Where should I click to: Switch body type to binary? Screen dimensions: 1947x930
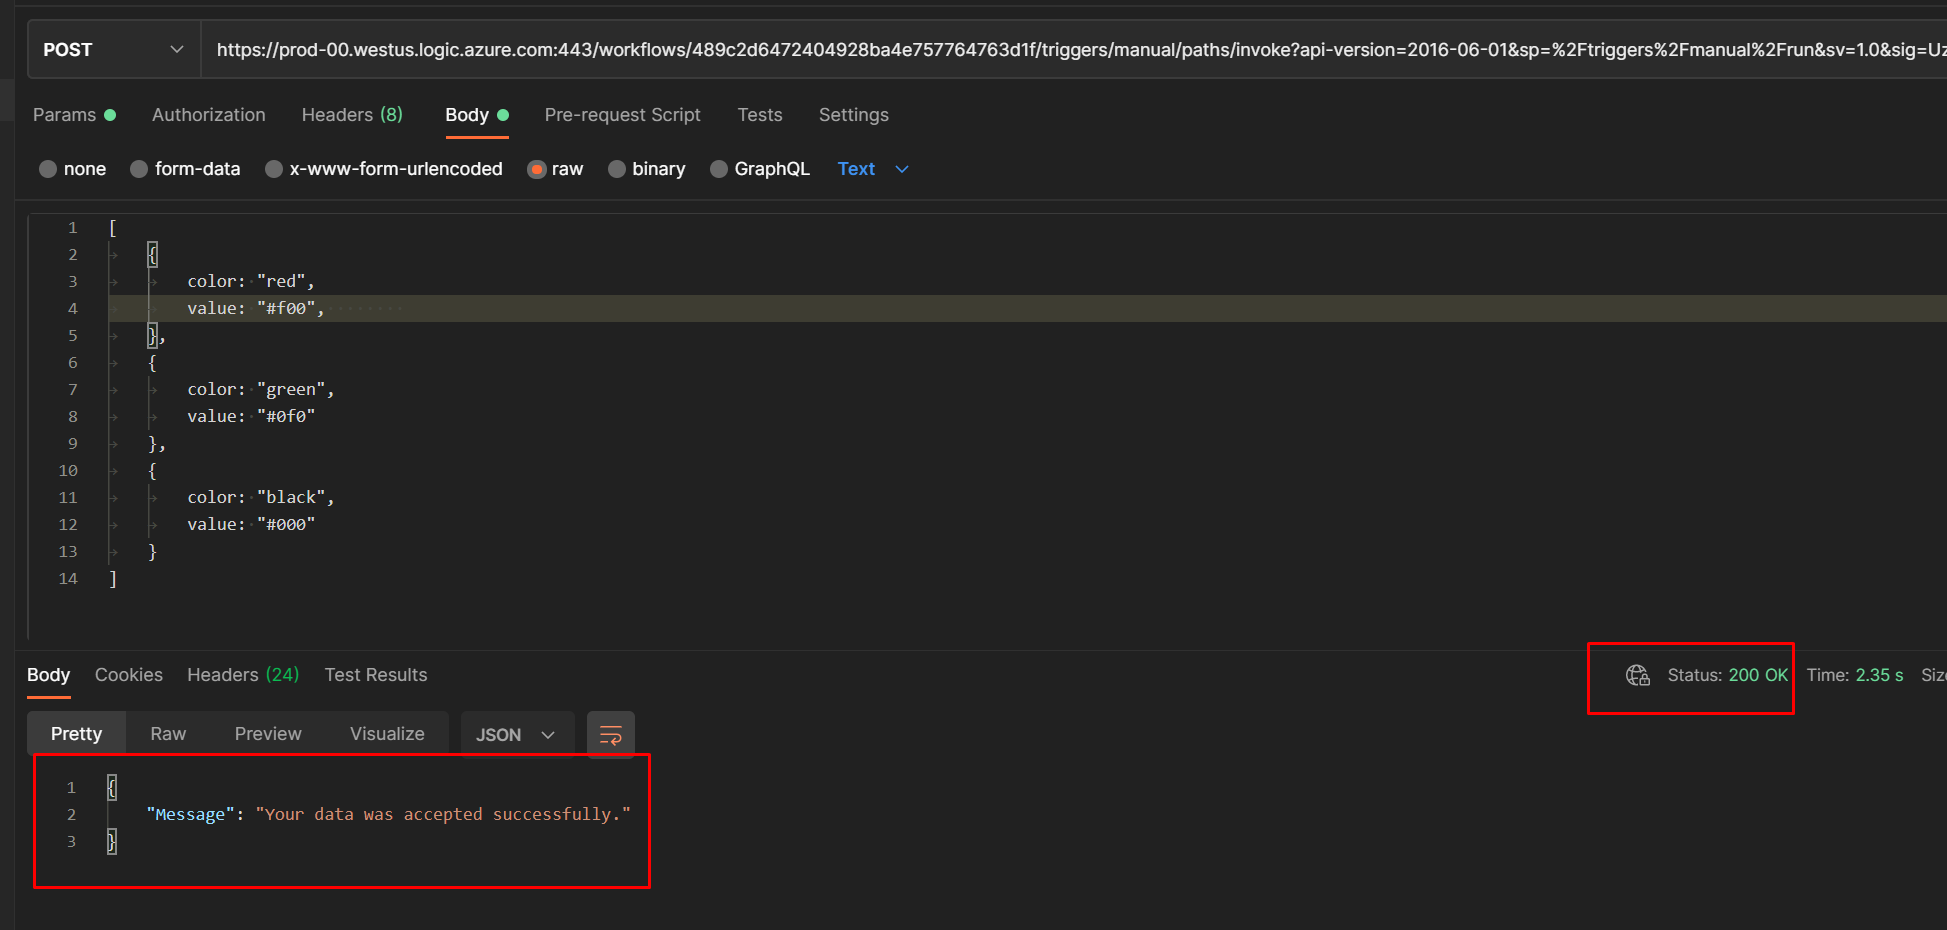pos(658,168)
